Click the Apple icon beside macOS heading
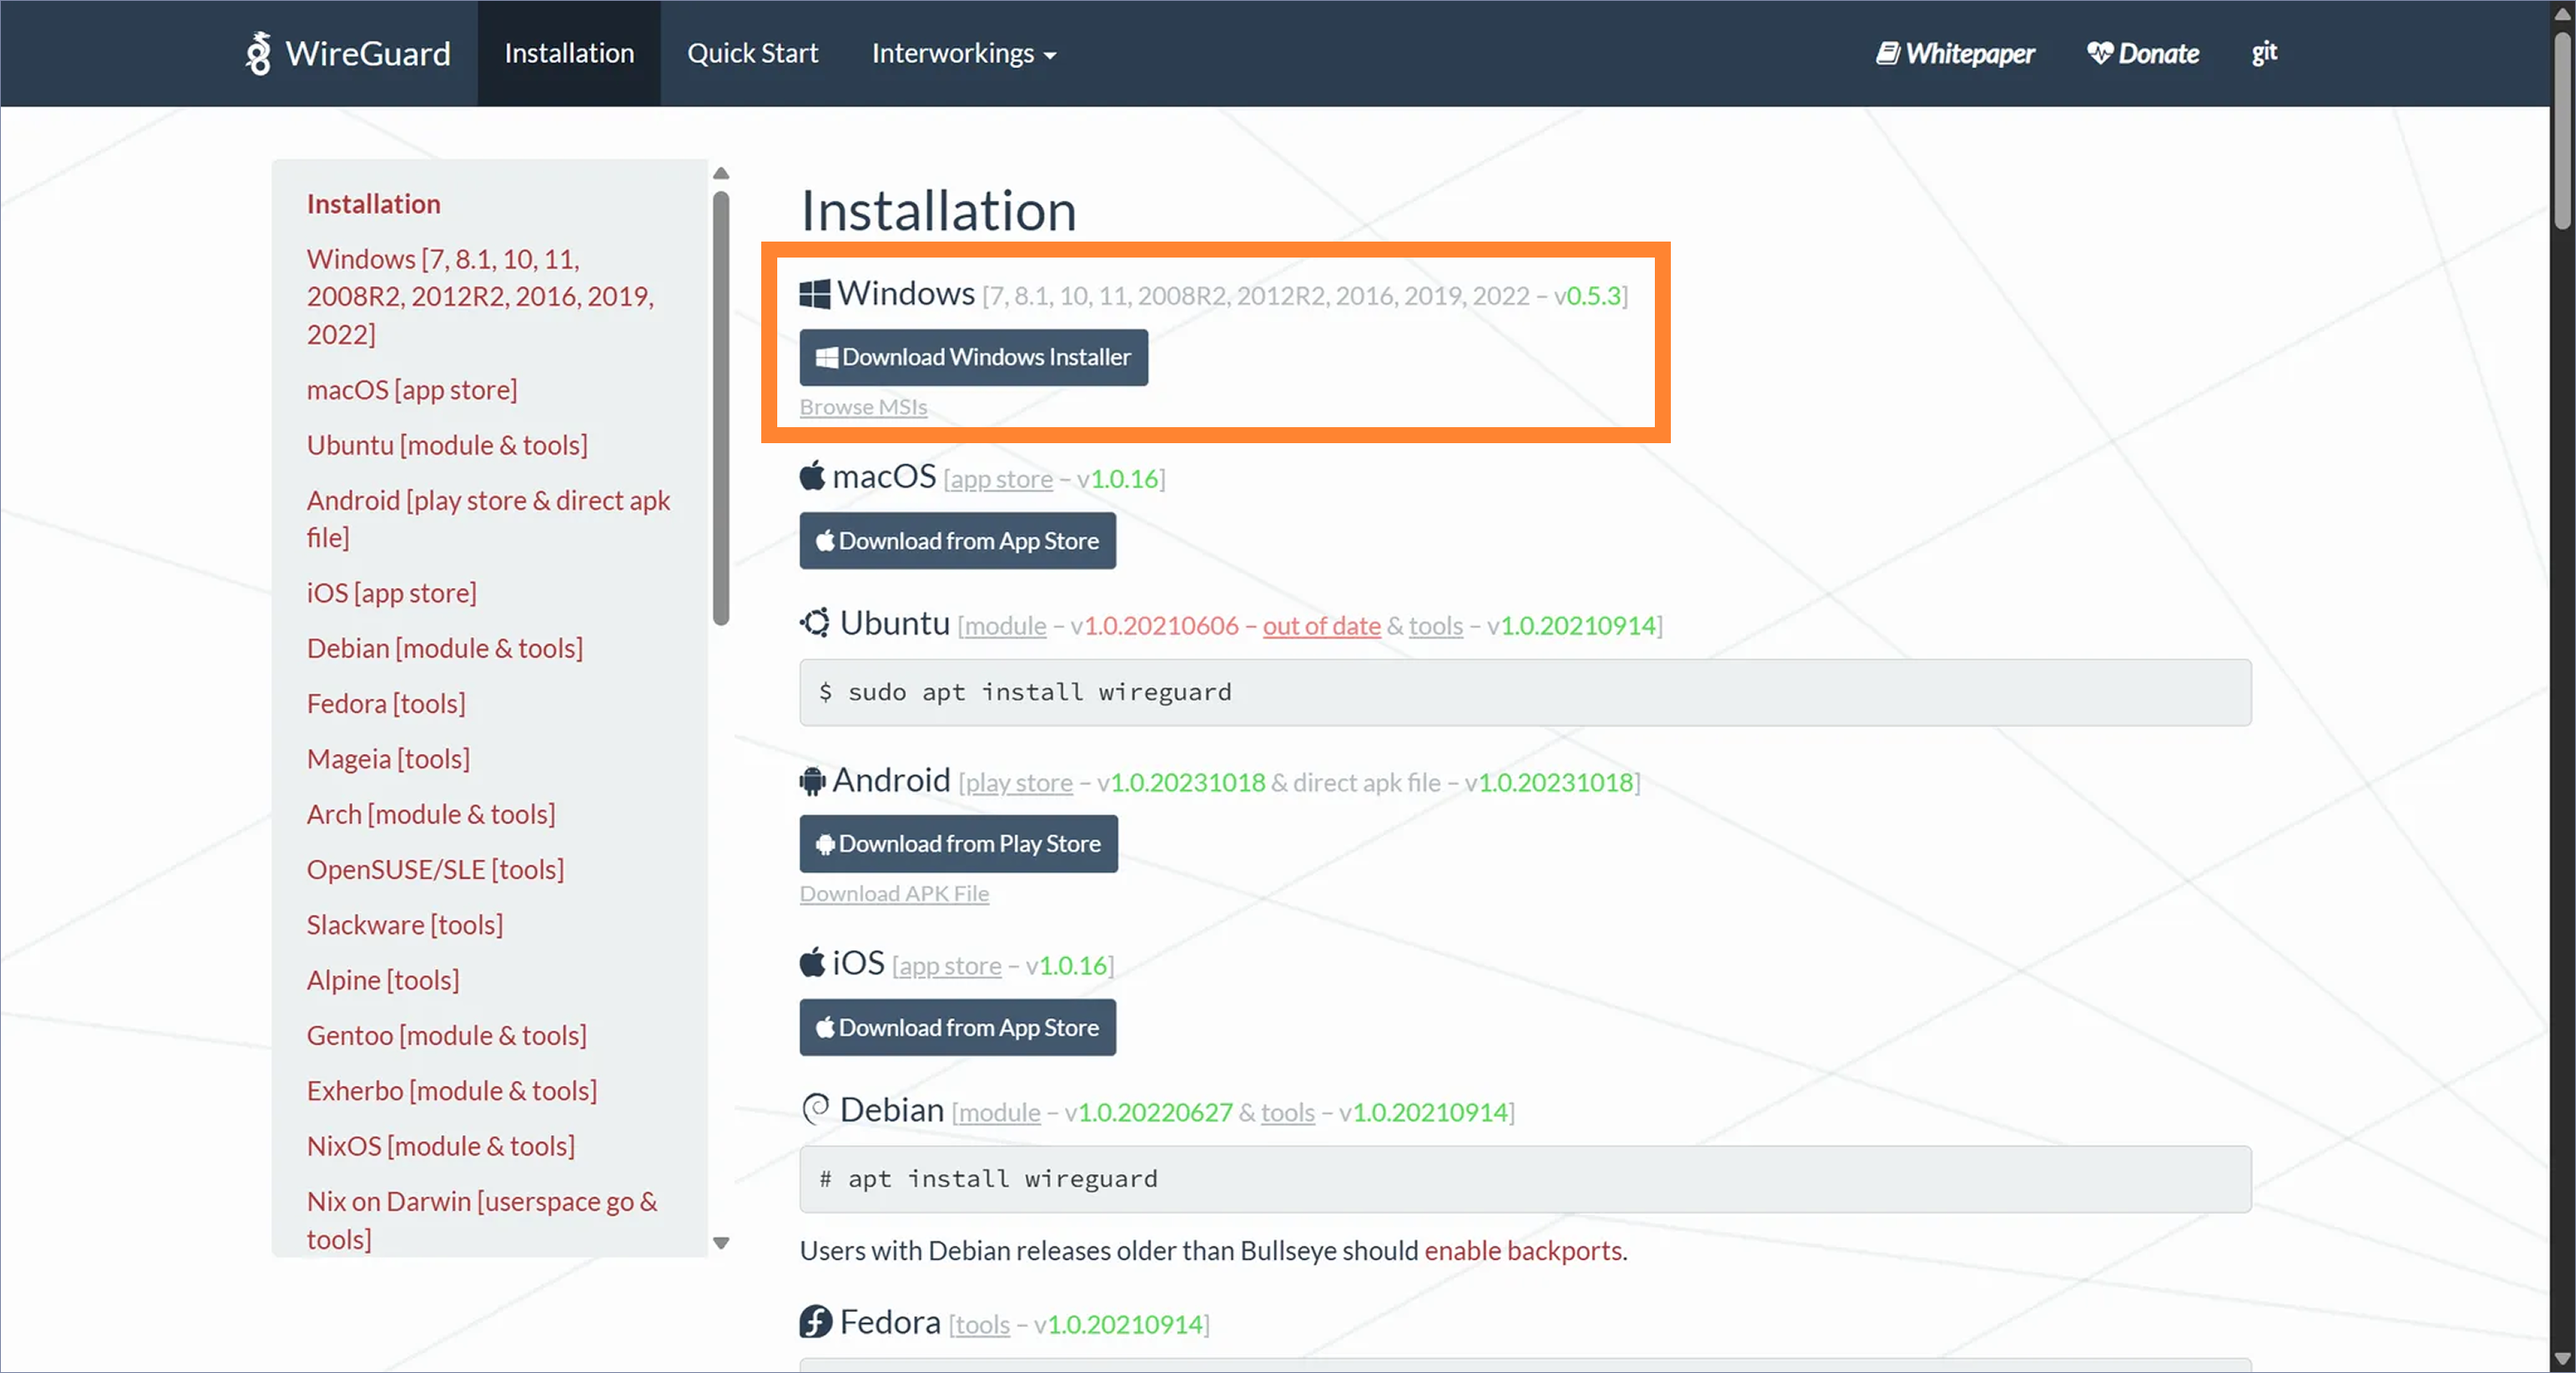 812,476
